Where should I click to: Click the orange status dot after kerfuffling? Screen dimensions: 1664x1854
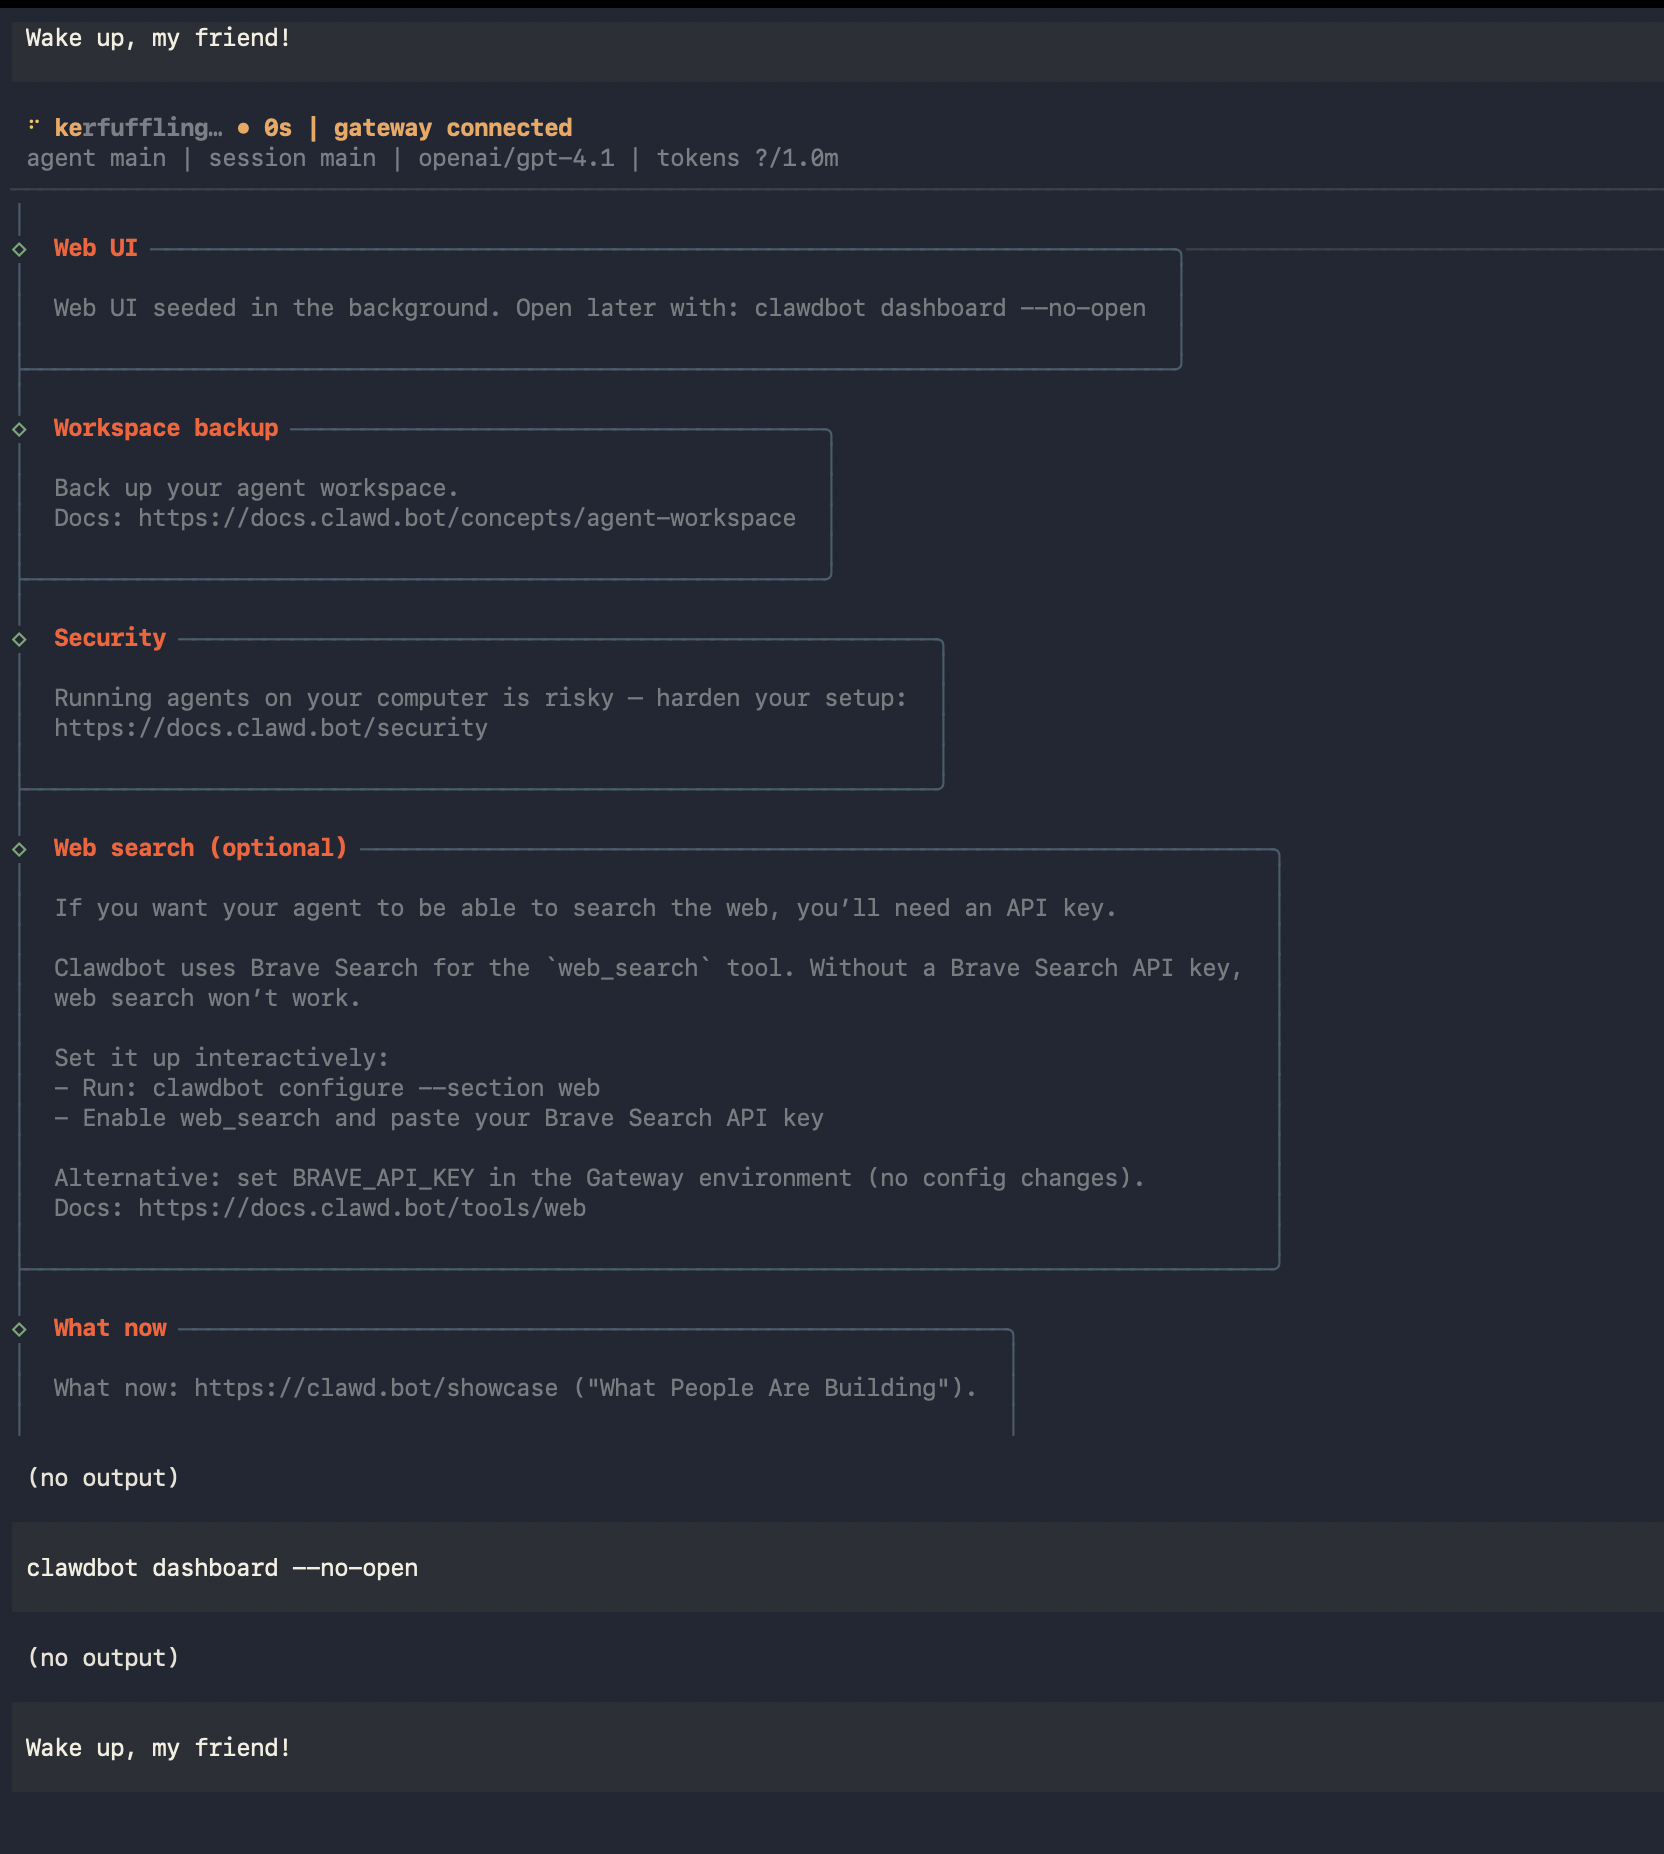[243, 128]
